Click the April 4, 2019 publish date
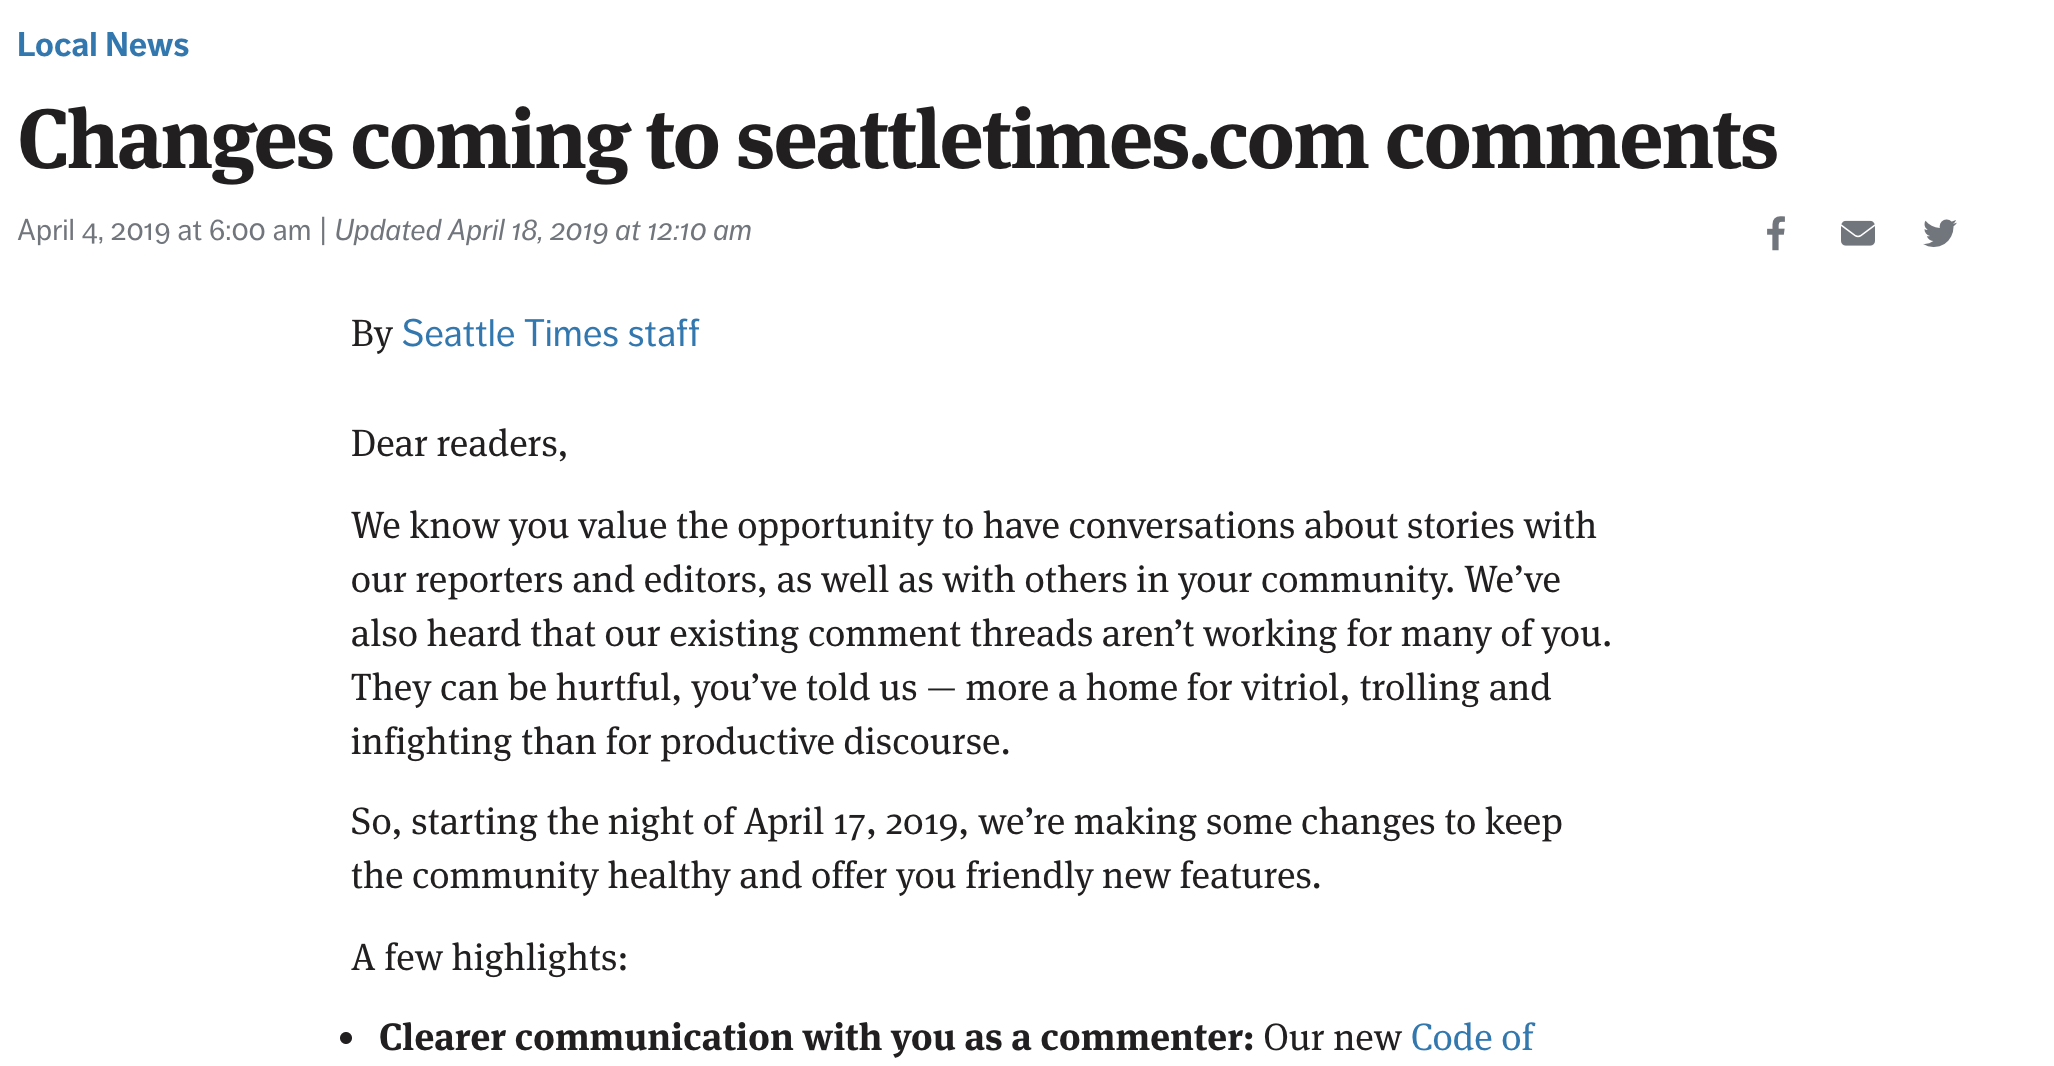This screenshot has width=2054, height=1066. pos(164,231)
